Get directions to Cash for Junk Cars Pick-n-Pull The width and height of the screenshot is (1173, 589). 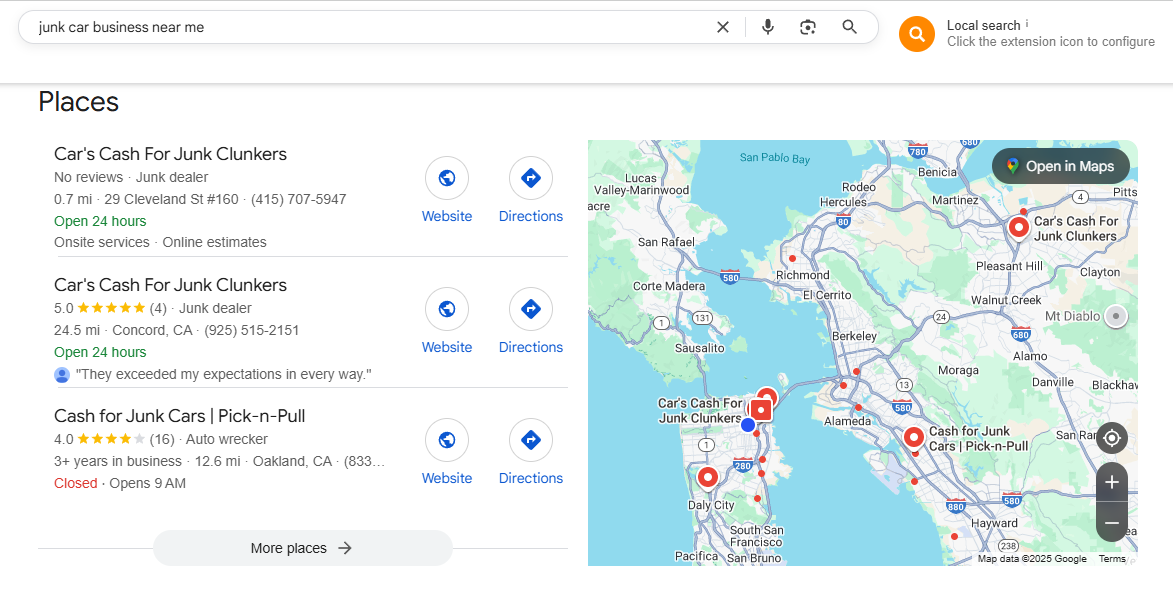pos(531,440)
